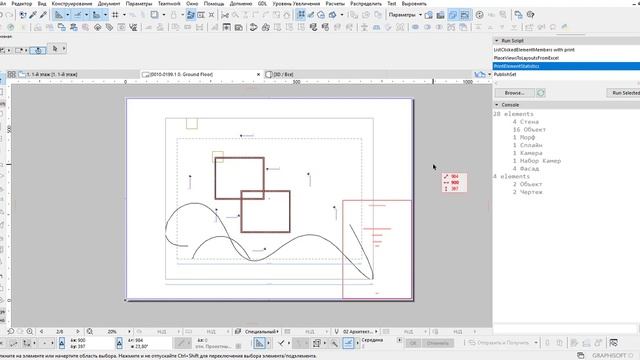The width and height of the screenshot is (640, 360).
Task: Click the cloud upload icon in second toolbar row
Action: pos(98,27)
